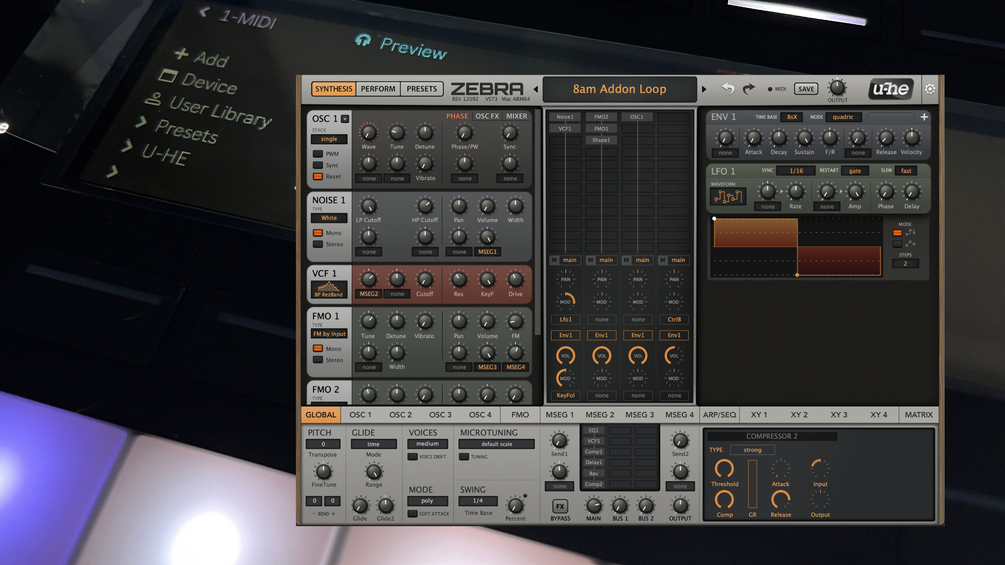Open LFO 1 sync '1/16' selector
Screen dimensions: 1005x565
tap(796, 171)
